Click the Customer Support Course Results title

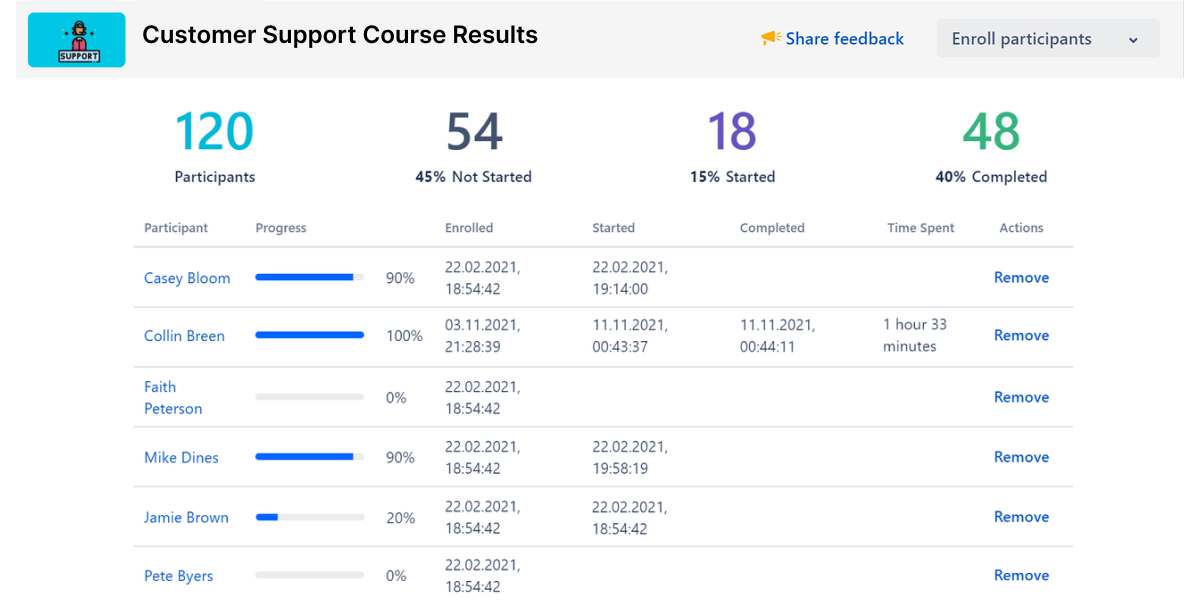point(340,35)
